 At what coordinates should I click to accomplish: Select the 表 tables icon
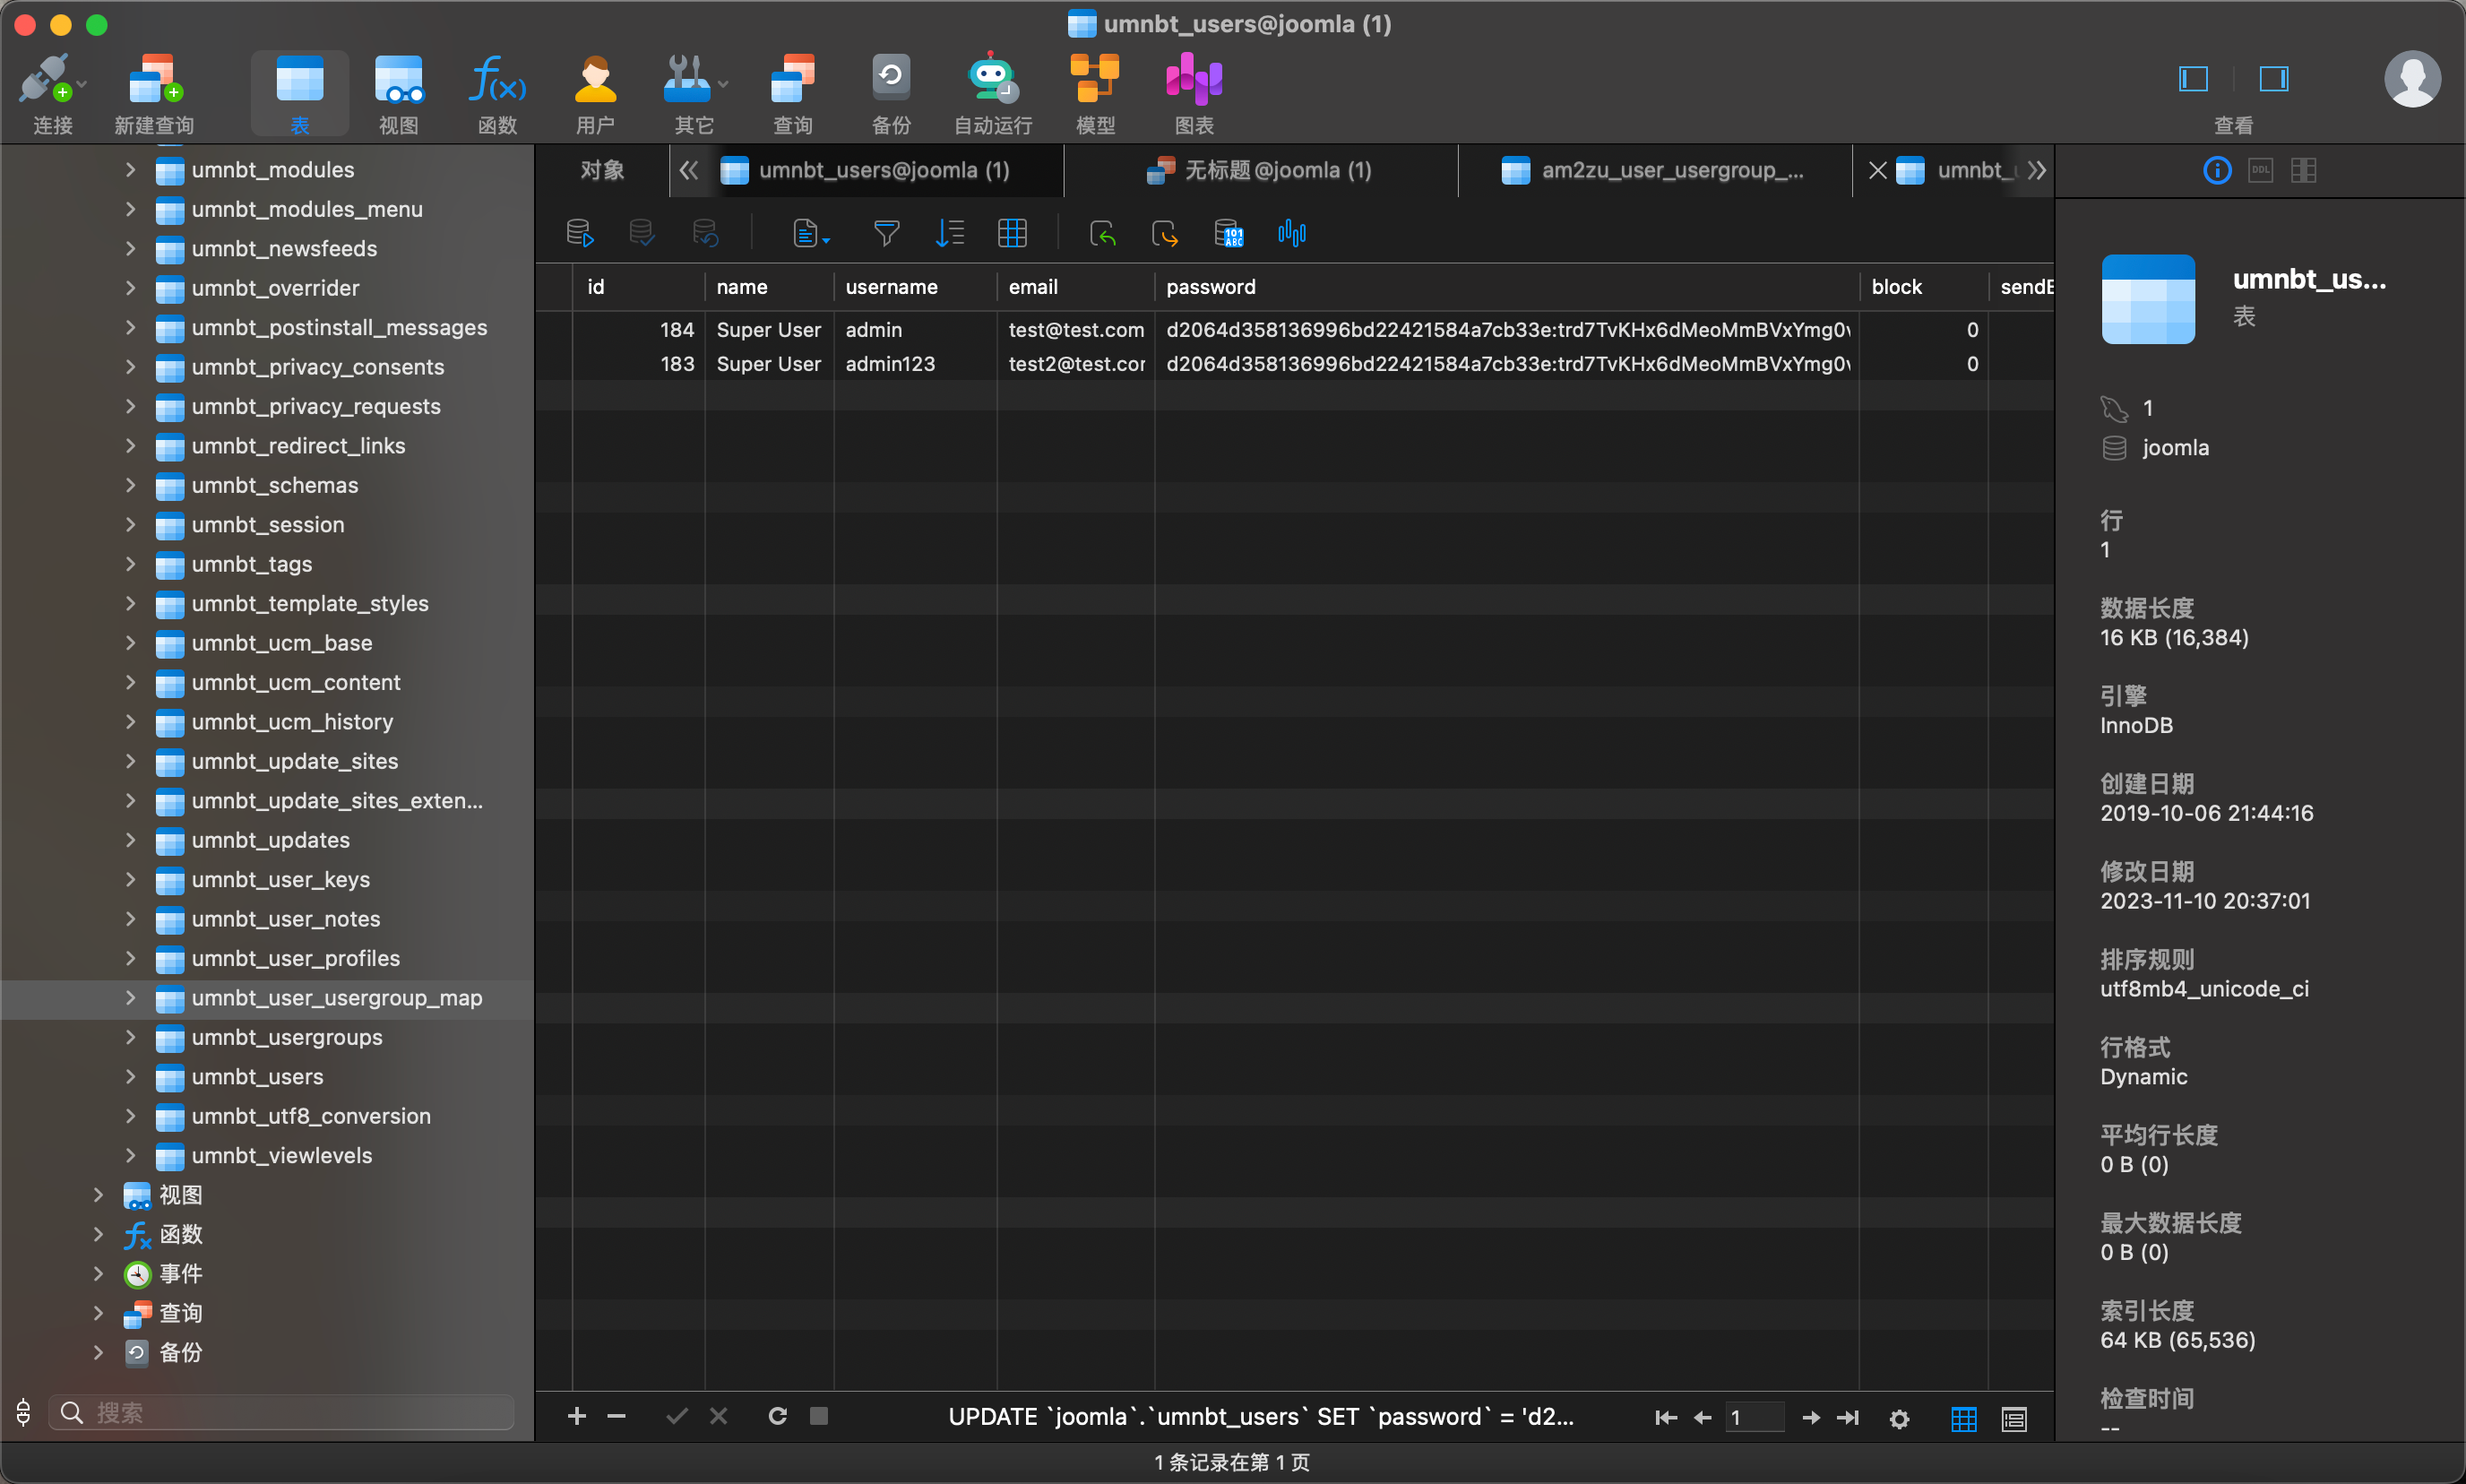pos(299,94)
